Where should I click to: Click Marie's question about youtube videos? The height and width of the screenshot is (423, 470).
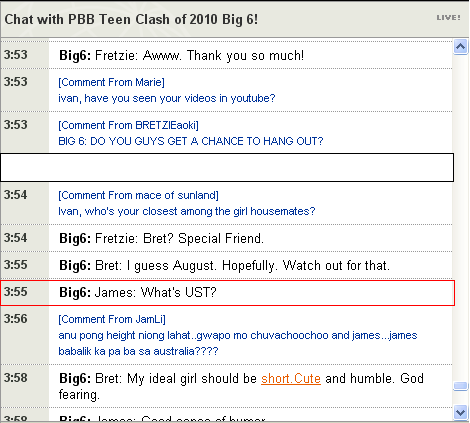click(167, 98)
